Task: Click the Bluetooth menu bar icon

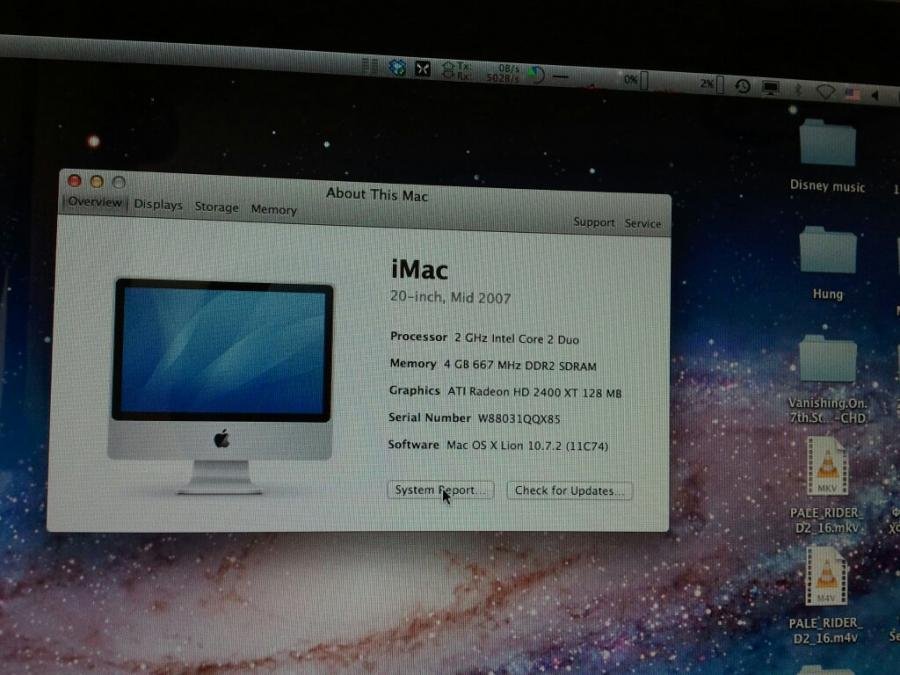Action: coord(798,89)
